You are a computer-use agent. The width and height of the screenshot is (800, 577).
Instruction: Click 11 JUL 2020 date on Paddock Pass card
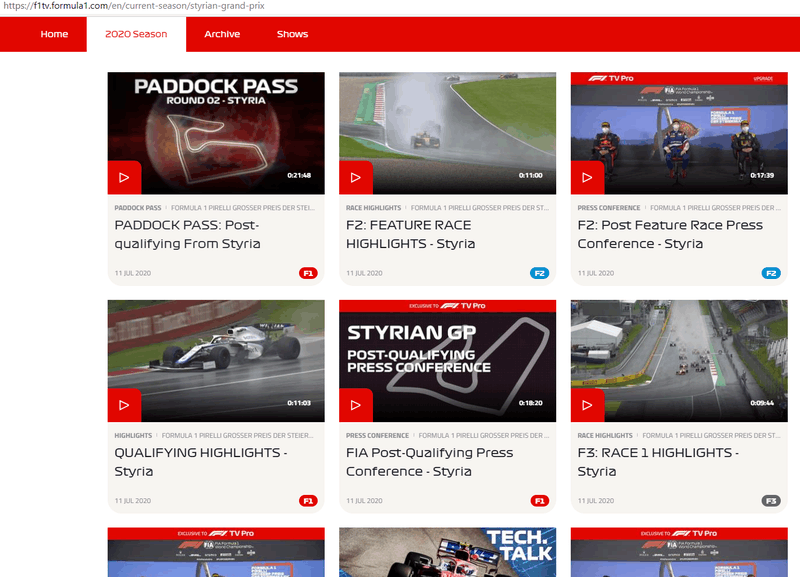click(x=133, y=273)
